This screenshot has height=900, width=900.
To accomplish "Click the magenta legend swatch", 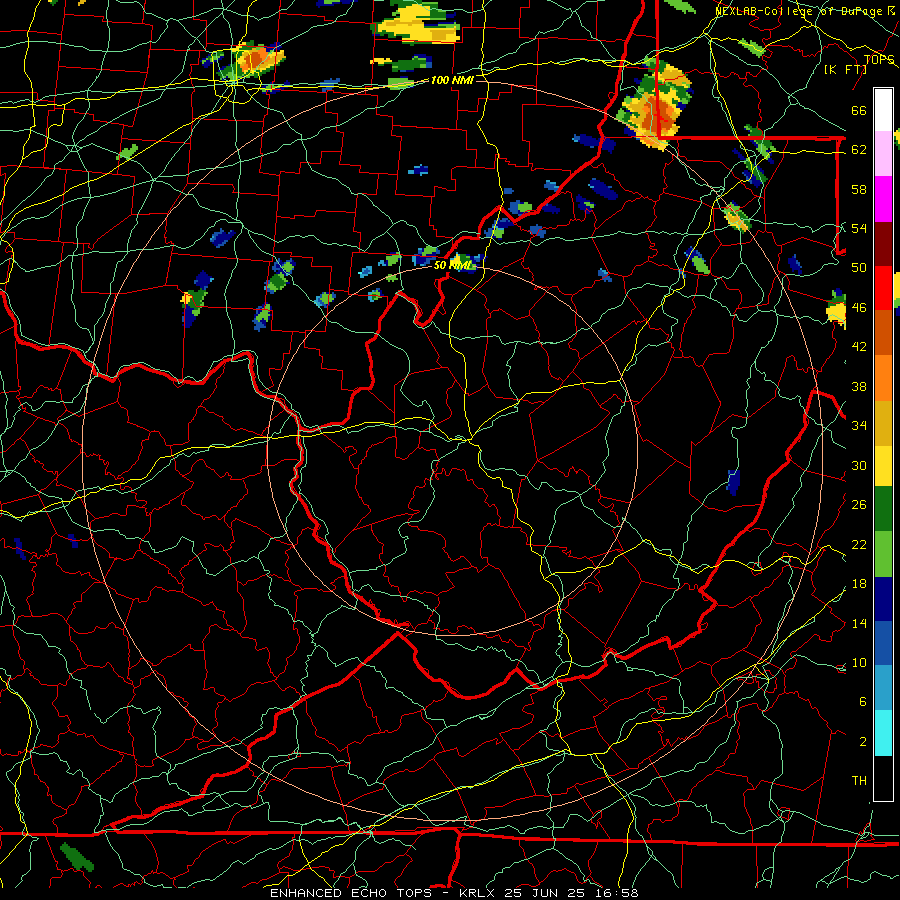I will (883, 199).
